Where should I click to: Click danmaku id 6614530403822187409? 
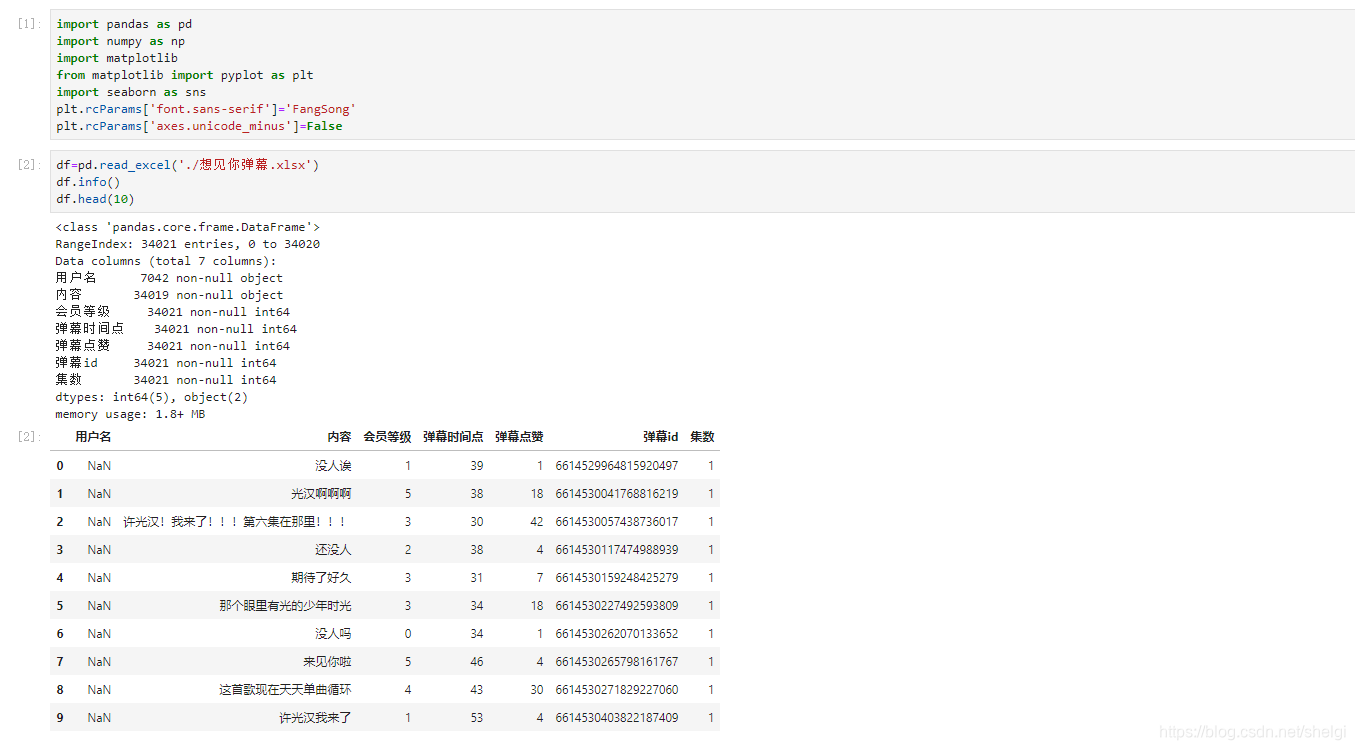click(616, 718)
